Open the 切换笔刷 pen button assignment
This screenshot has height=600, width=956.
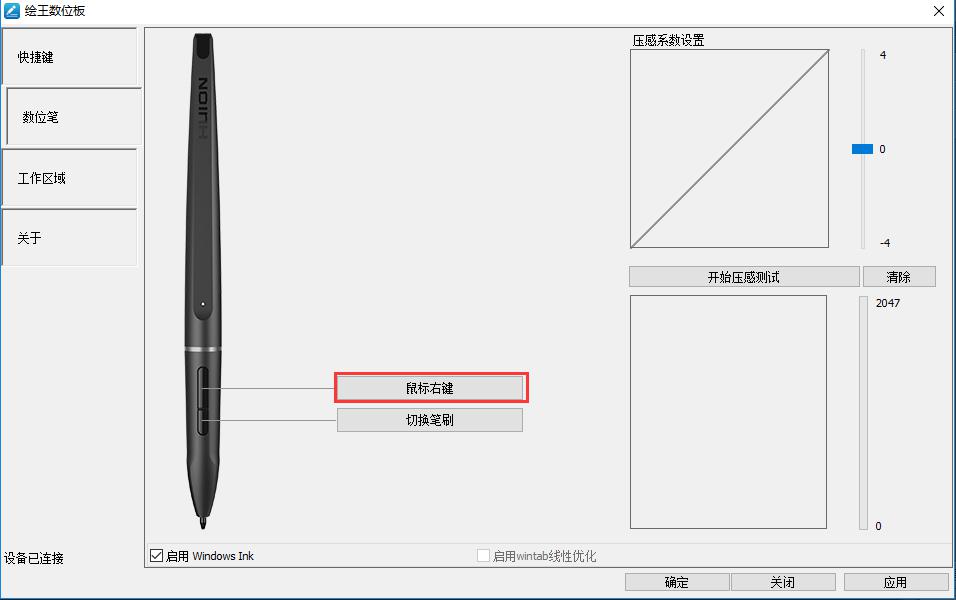click(430, 420)
